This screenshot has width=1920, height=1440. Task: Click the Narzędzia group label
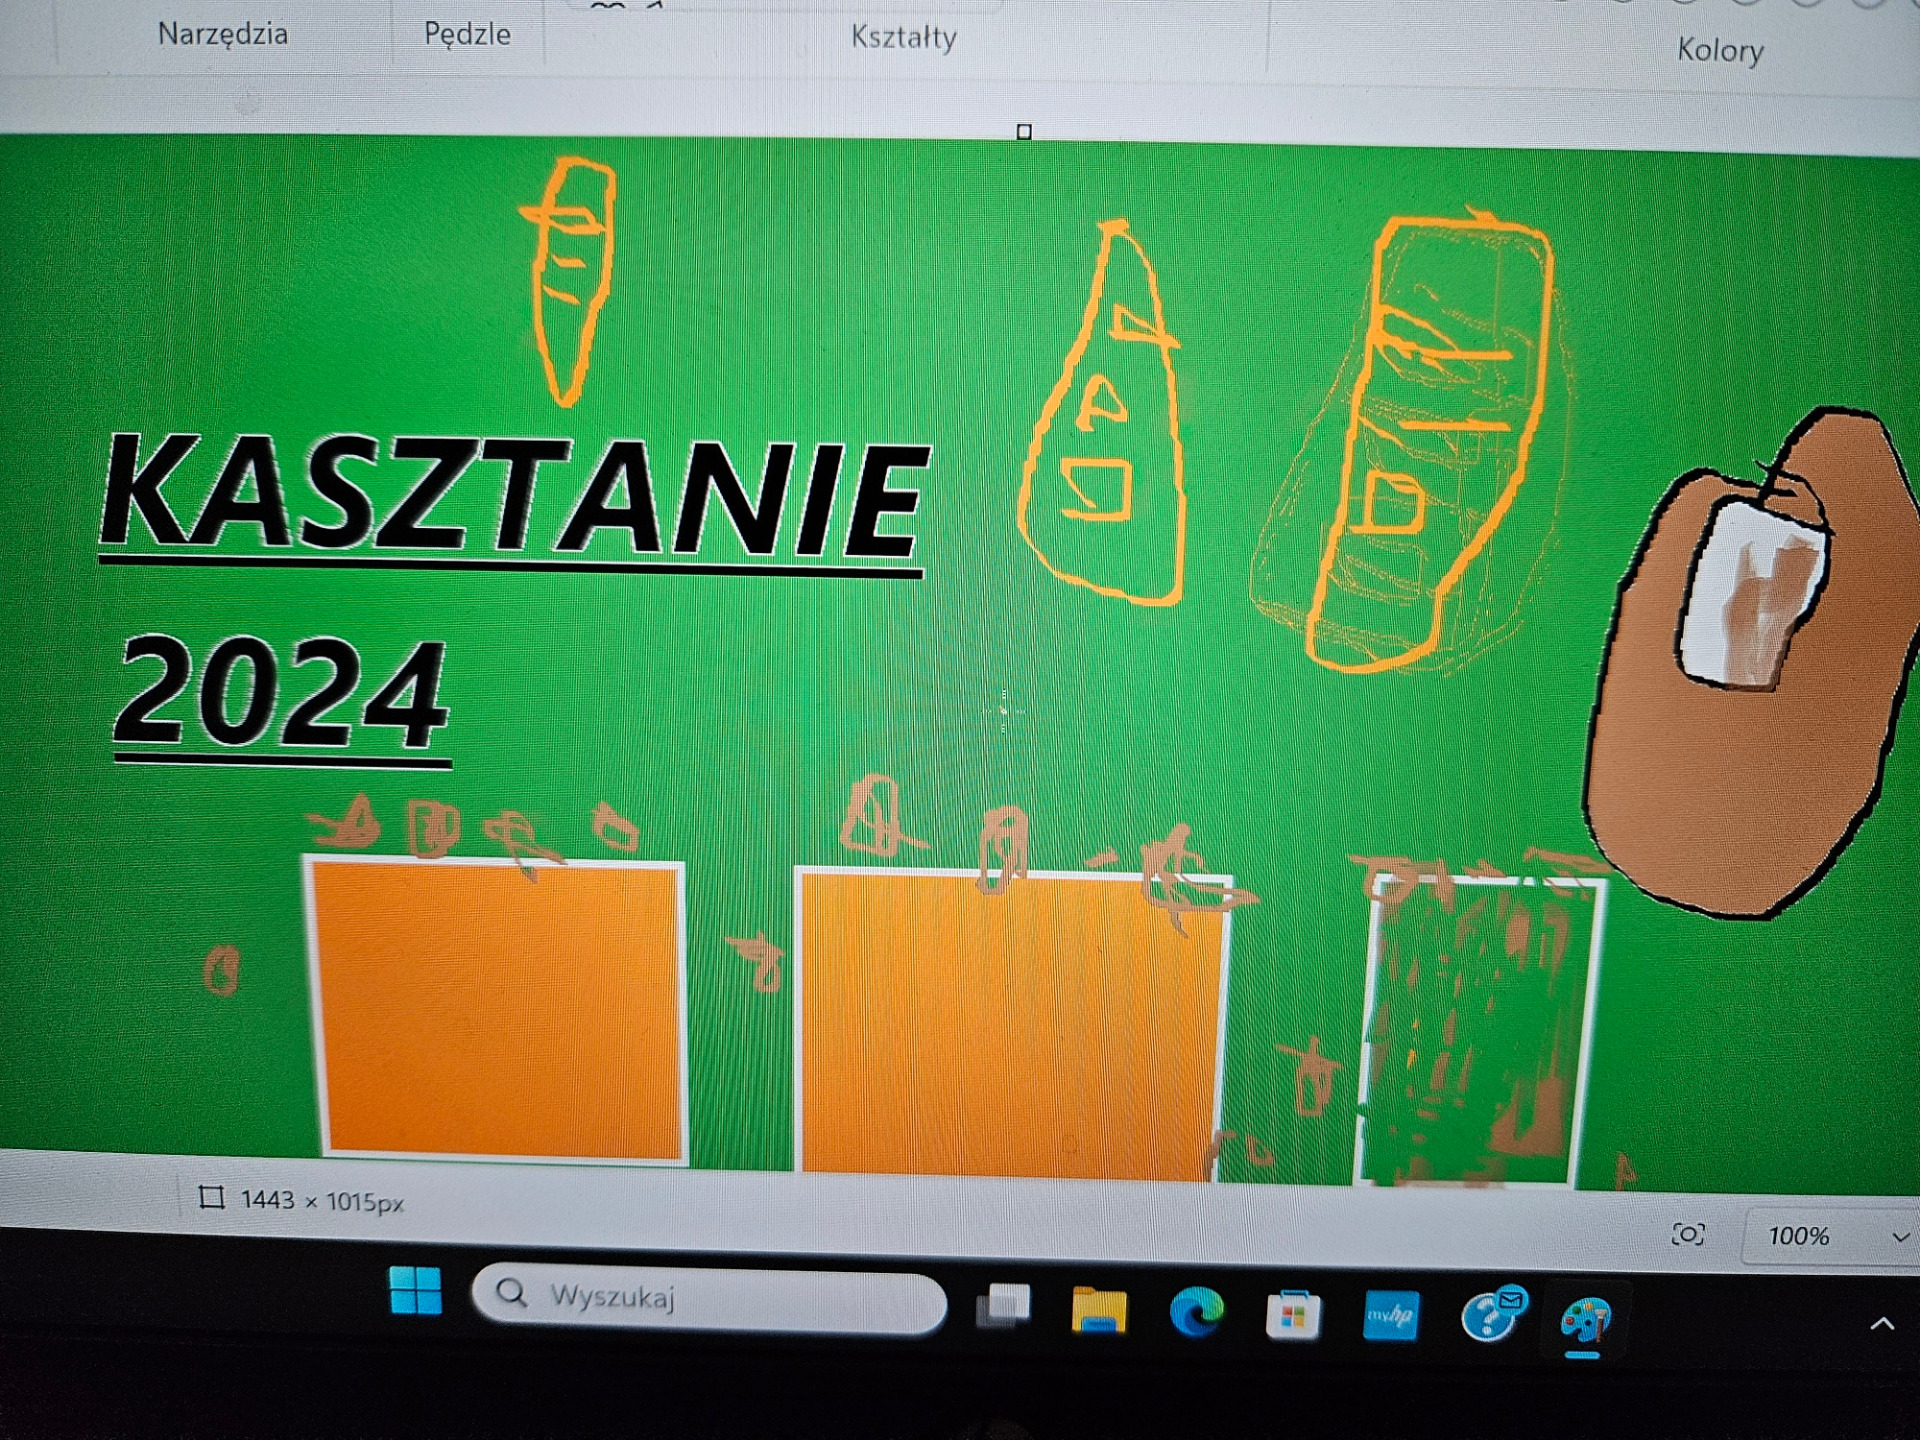point(223,34)
